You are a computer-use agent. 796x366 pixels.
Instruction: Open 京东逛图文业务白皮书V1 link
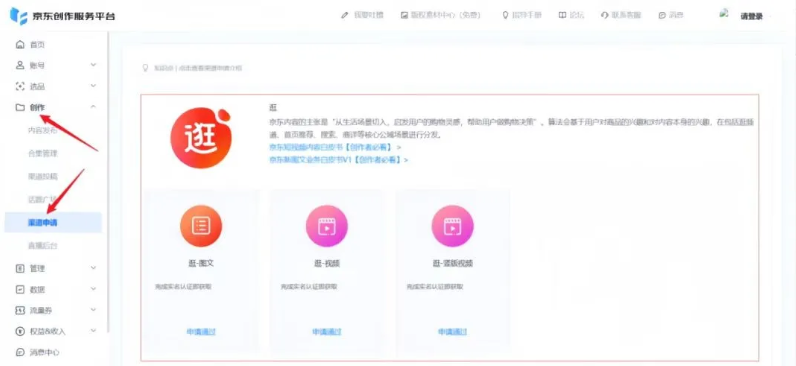tap(339, 160)
